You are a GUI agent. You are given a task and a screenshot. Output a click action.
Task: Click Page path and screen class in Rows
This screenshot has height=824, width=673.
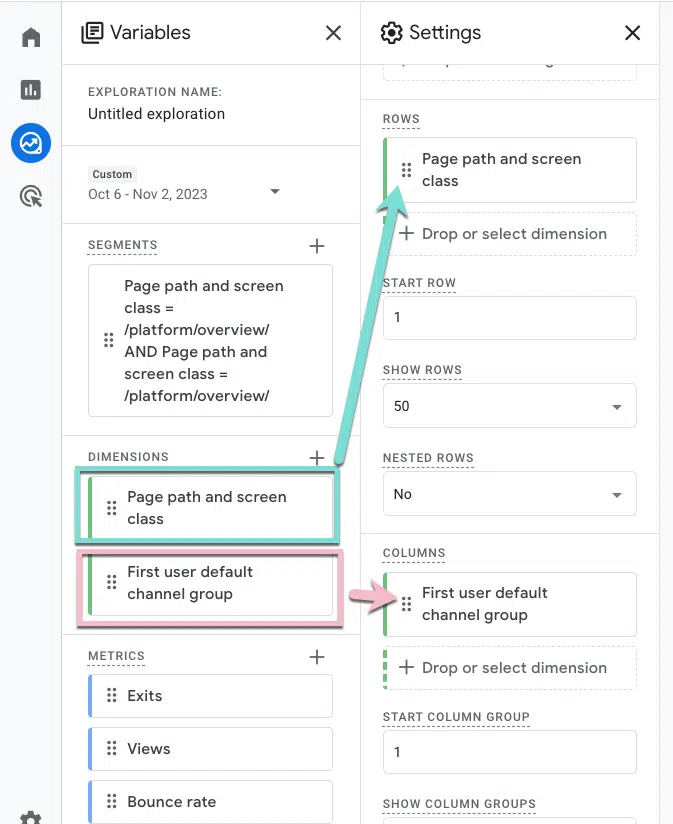[x=510, y=170]
